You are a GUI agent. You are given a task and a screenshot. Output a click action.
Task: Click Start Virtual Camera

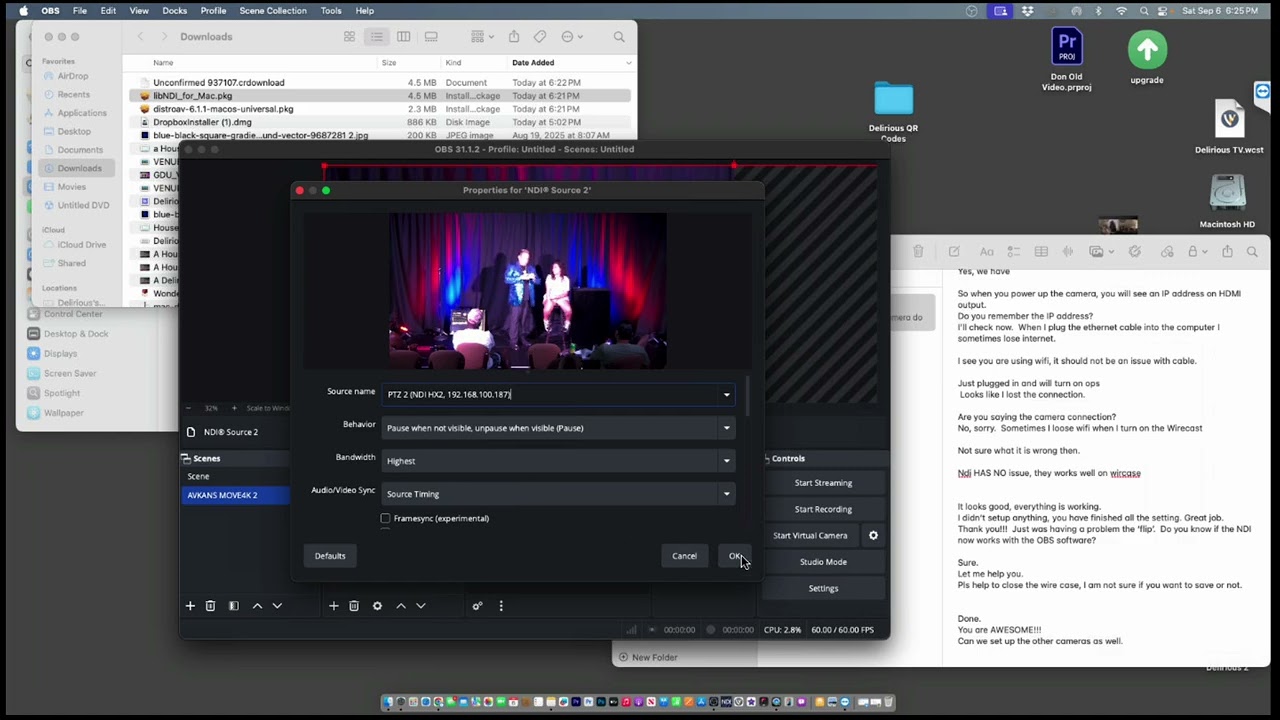click(x=810, y=535)
